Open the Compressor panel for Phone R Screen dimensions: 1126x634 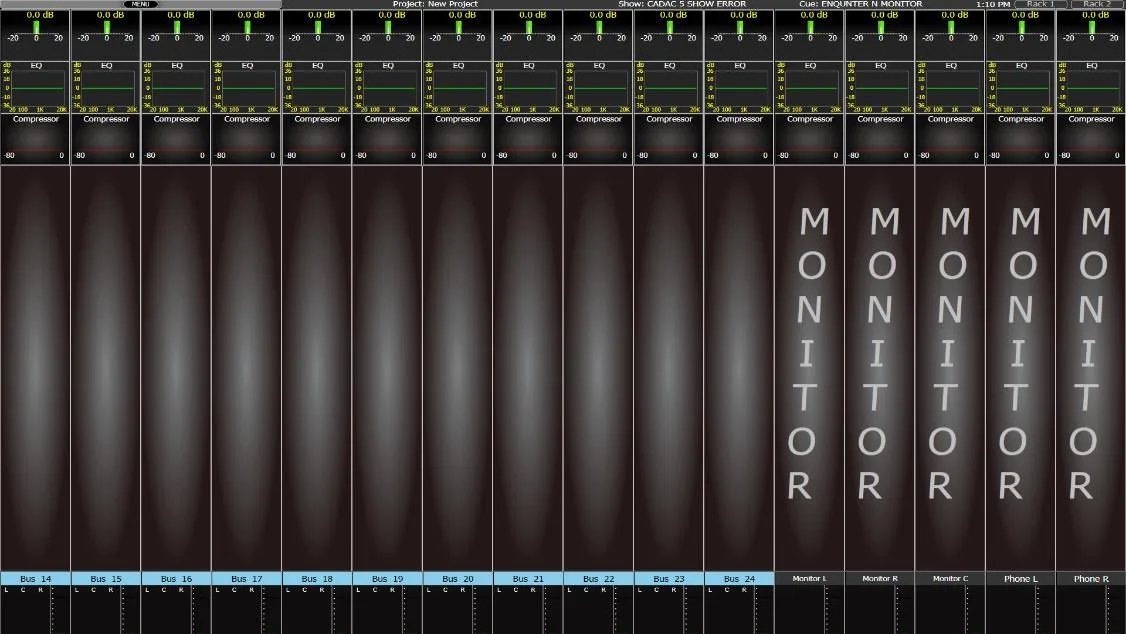coord(1091,139)
